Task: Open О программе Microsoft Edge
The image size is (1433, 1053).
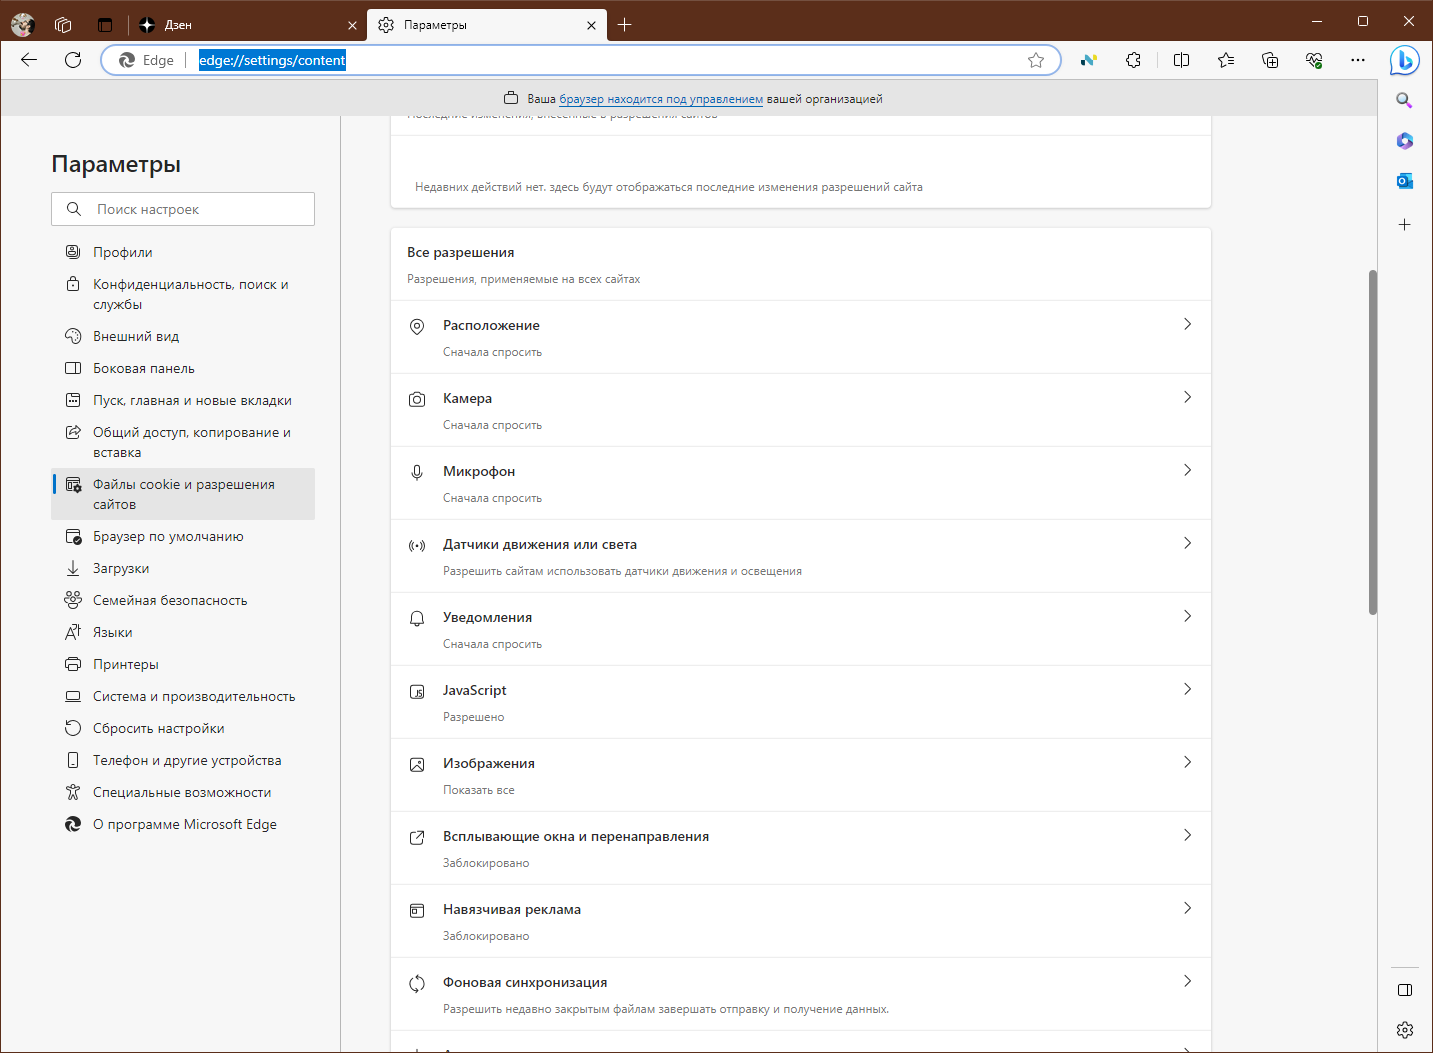Action: (x=183, y=824)
